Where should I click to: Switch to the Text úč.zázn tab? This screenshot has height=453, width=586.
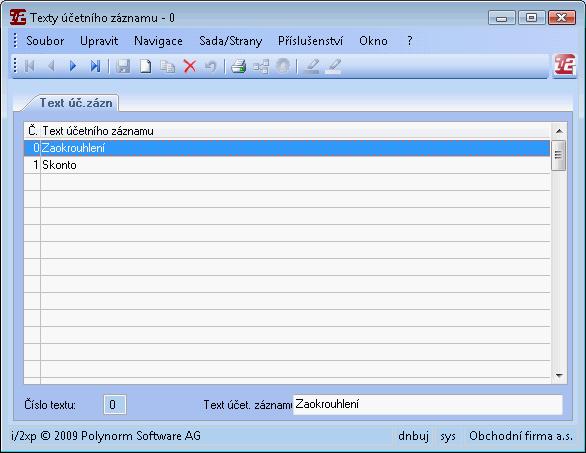pyautogui.click(x=76, y=103)
